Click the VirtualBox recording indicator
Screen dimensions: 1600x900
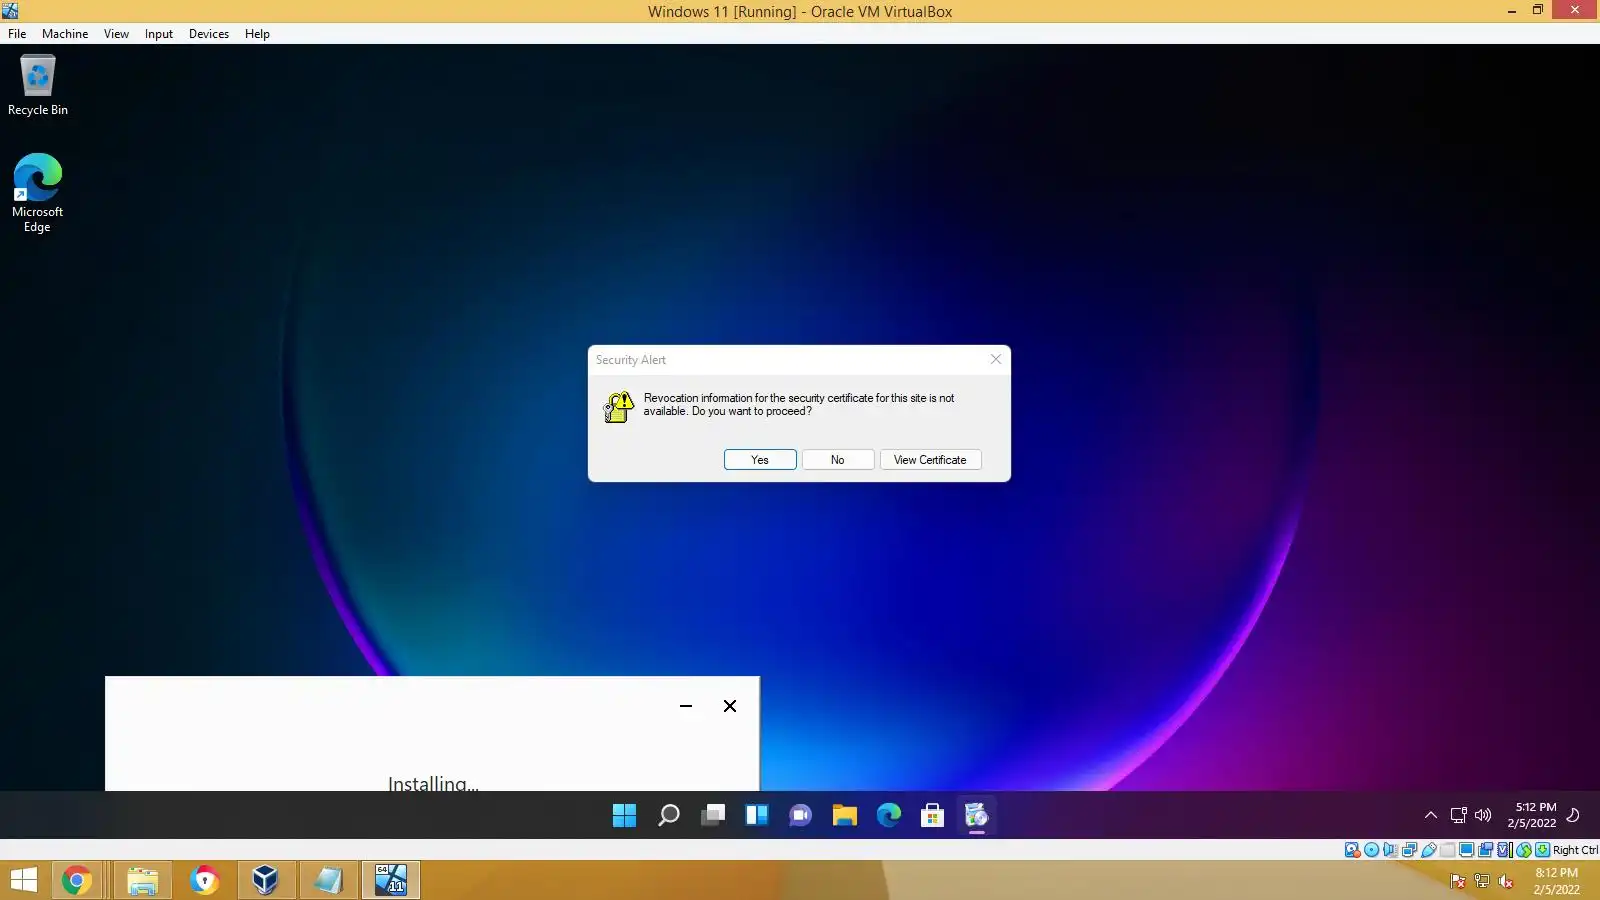(x=1485, y=850)
